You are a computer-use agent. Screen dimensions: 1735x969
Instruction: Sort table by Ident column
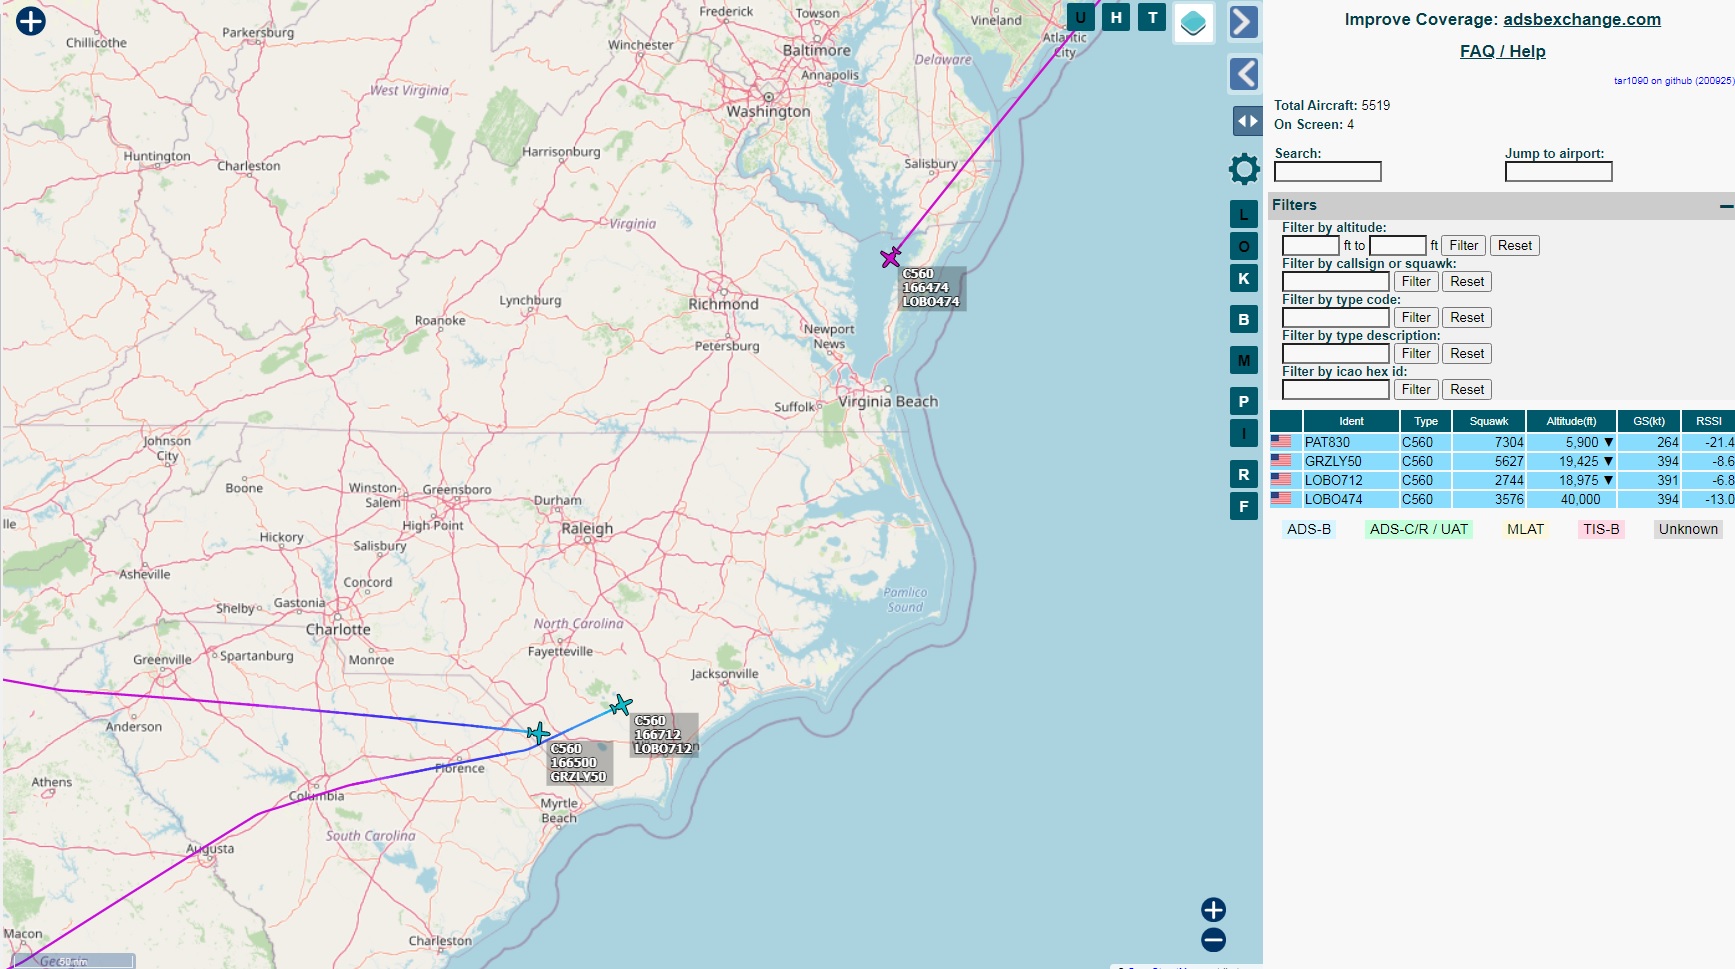point(1351,421)
